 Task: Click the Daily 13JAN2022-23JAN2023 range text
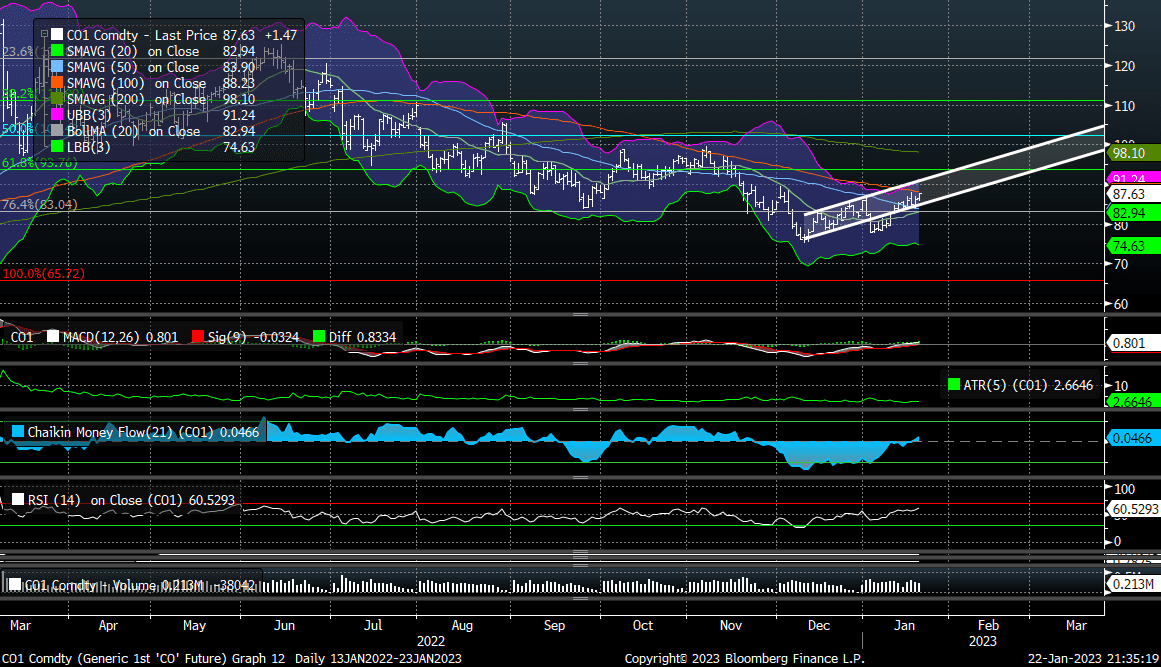click(x=378, y=659)
